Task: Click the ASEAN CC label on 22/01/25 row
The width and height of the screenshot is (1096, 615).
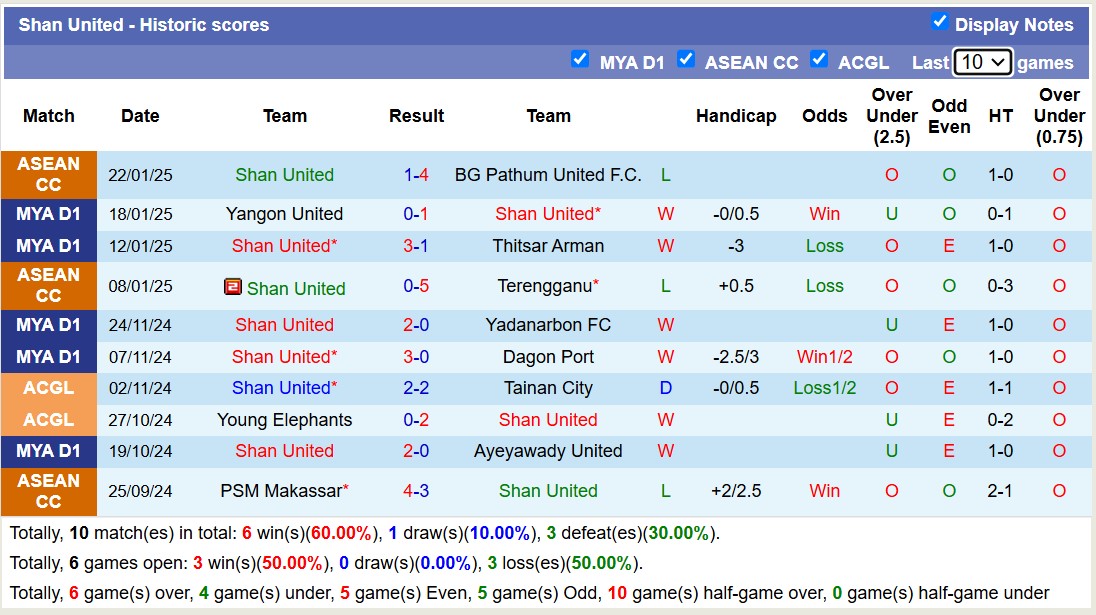Action: [x=49, y=175]
